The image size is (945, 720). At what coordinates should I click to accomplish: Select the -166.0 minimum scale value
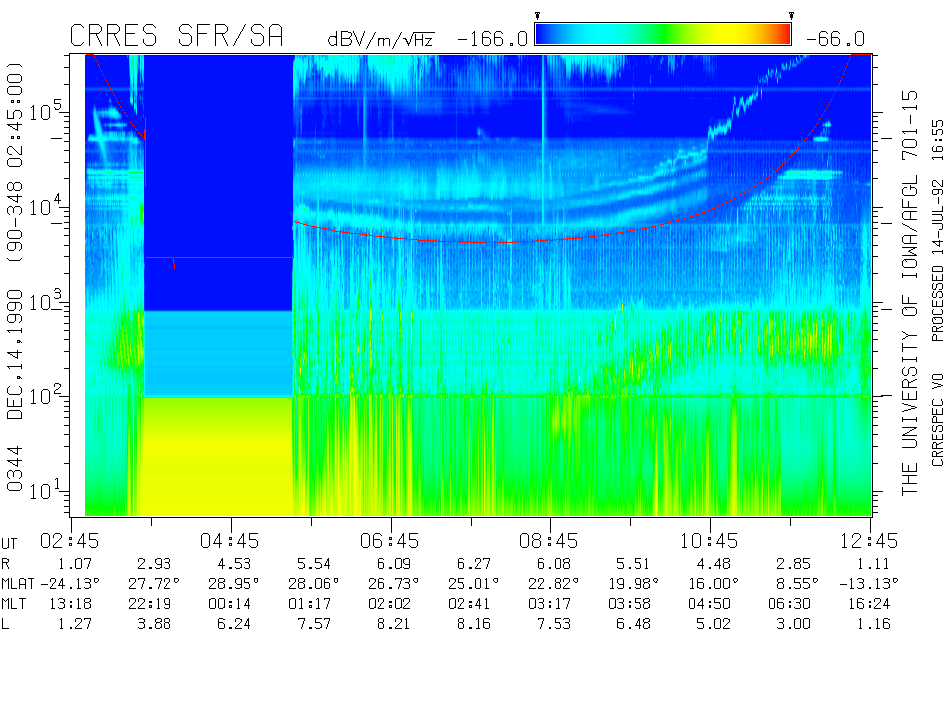click(492, 39)
